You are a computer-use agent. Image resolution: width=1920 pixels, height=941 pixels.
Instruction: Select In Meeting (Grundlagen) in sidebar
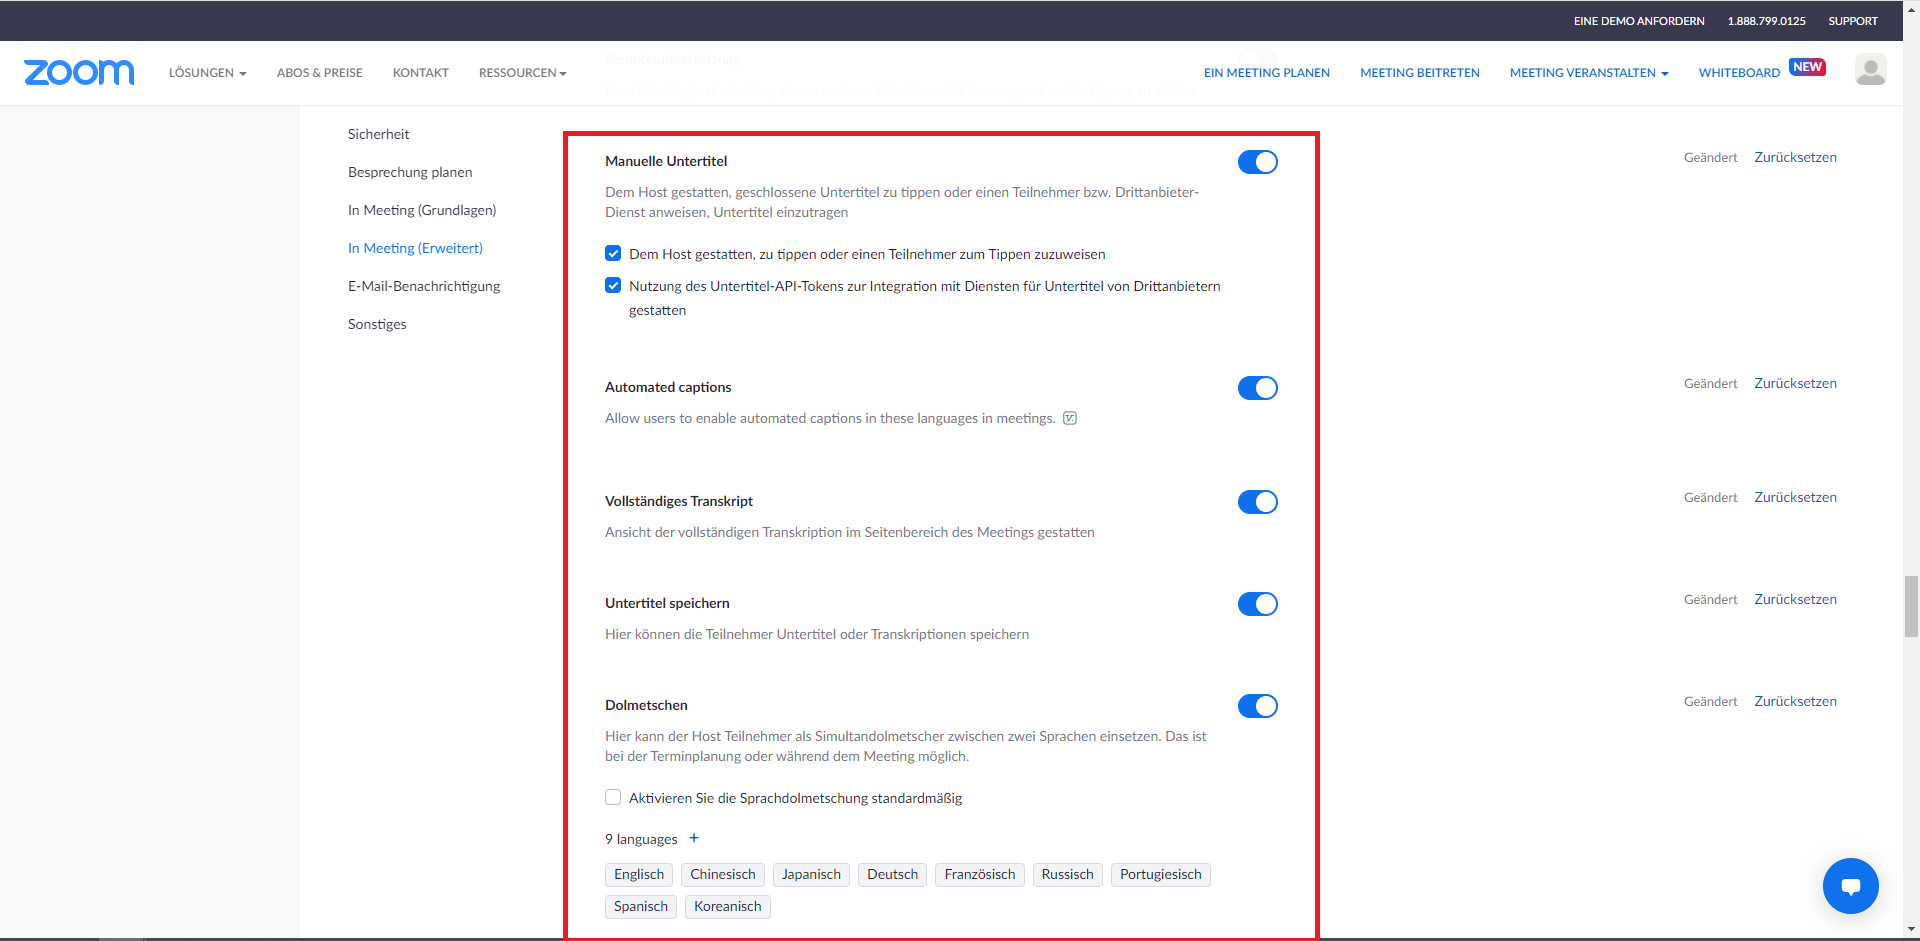tap(422, 210)
